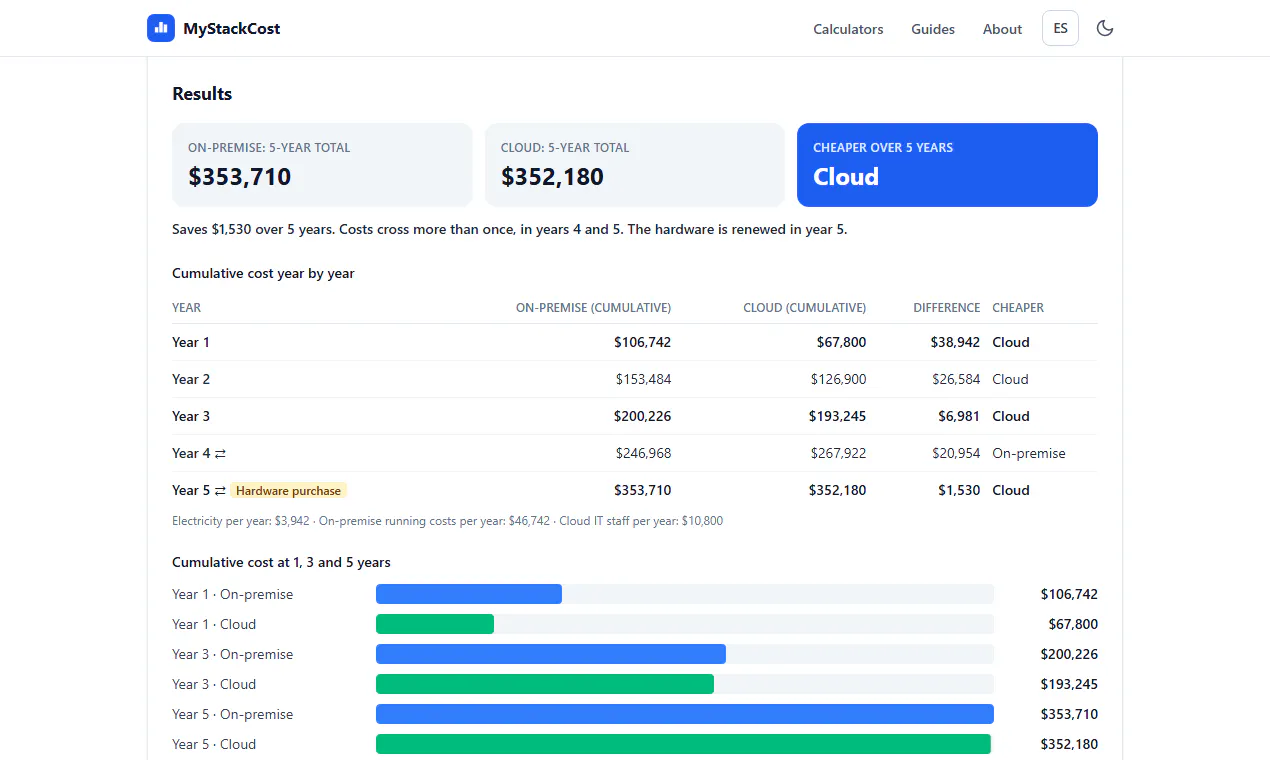The height and width of the screenshot is (760, 1270).
Task: Click the $353,710 on-premise total in its card
Action: click(240, 177)
